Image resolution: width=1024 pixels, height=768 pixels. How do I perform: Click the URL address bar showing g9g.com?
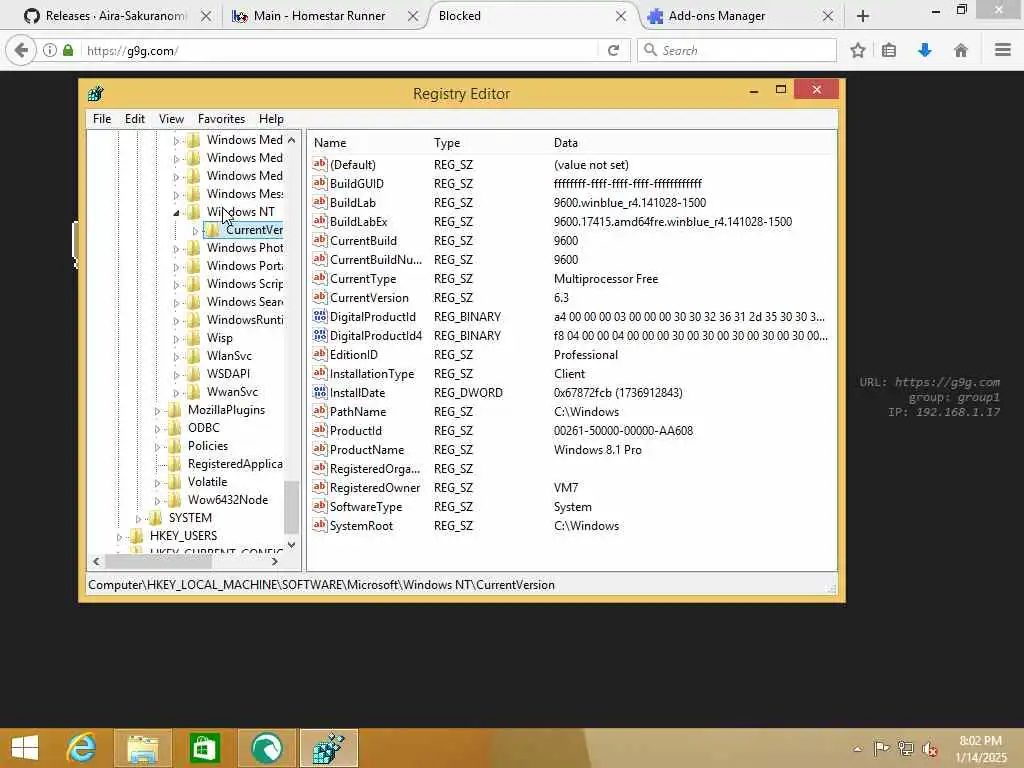(340, 50)
